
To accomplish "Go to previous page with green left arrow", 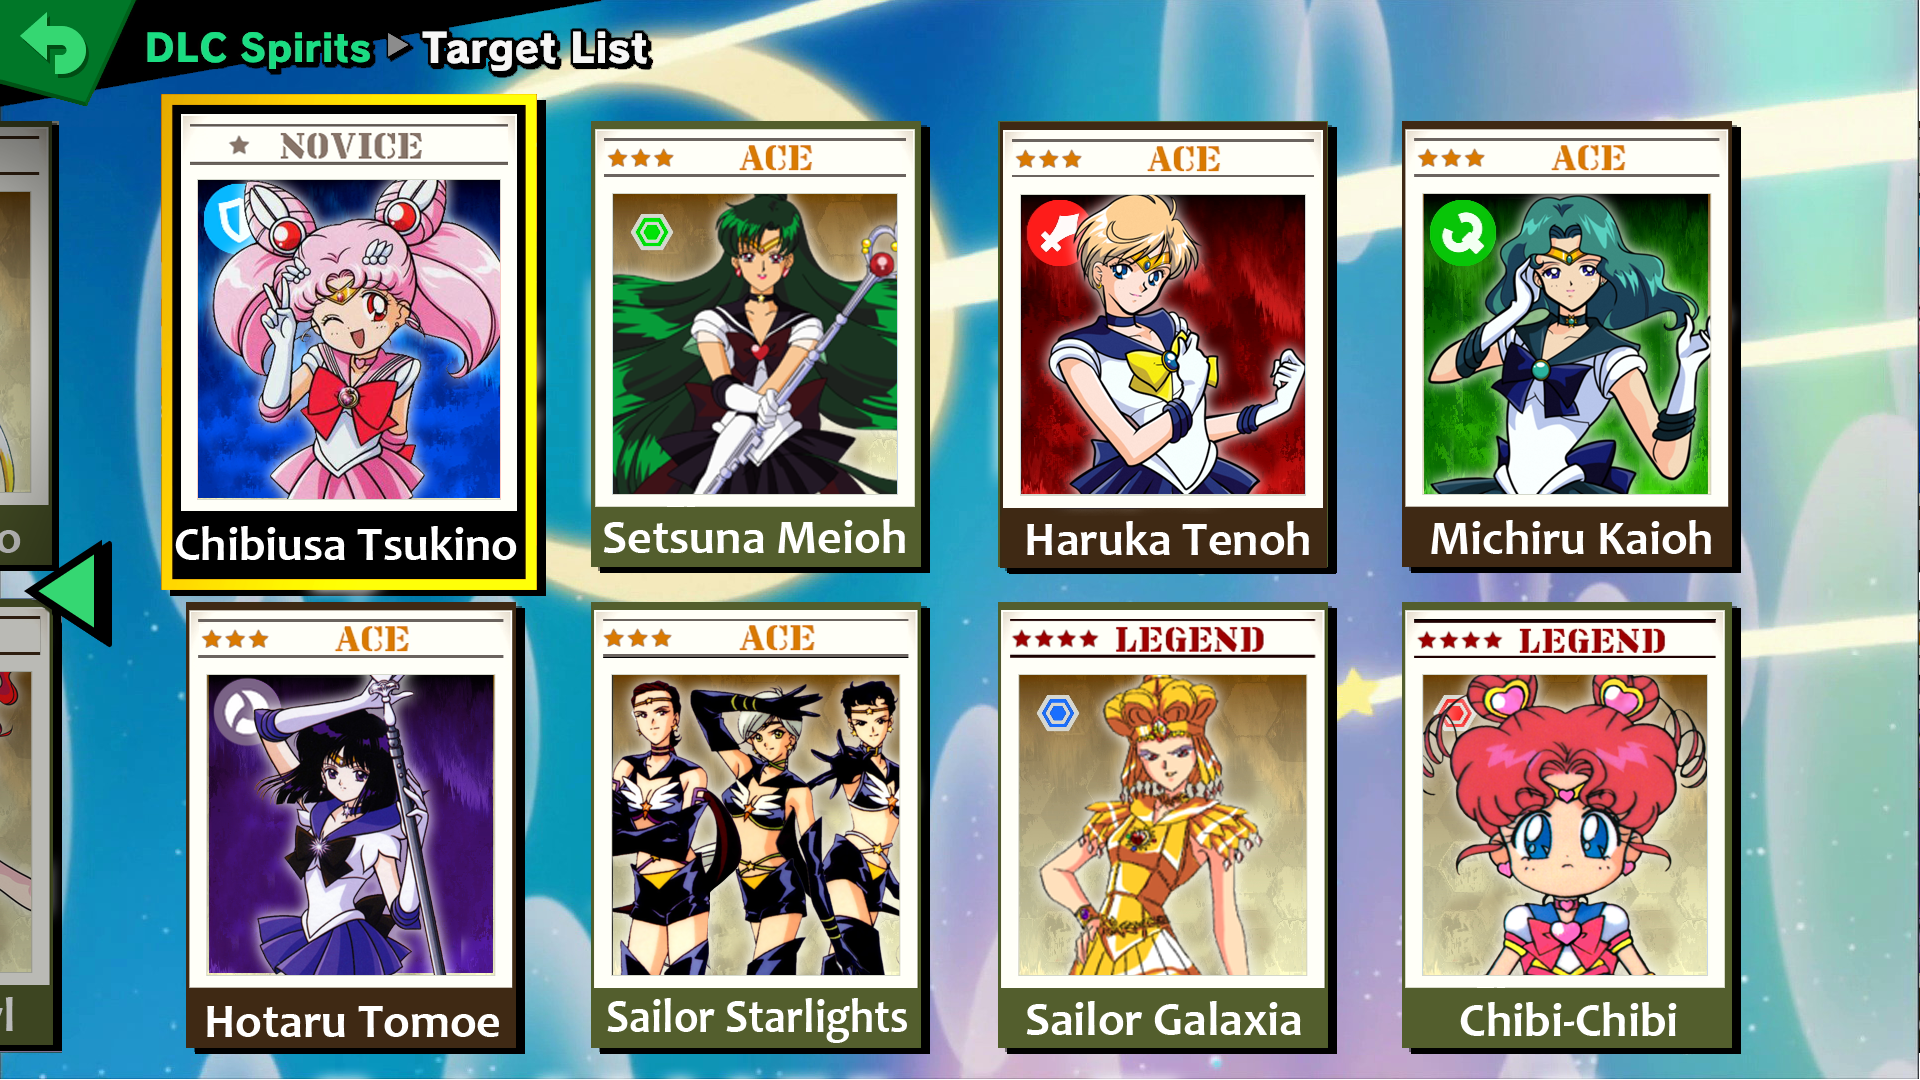I will point(70,592).
